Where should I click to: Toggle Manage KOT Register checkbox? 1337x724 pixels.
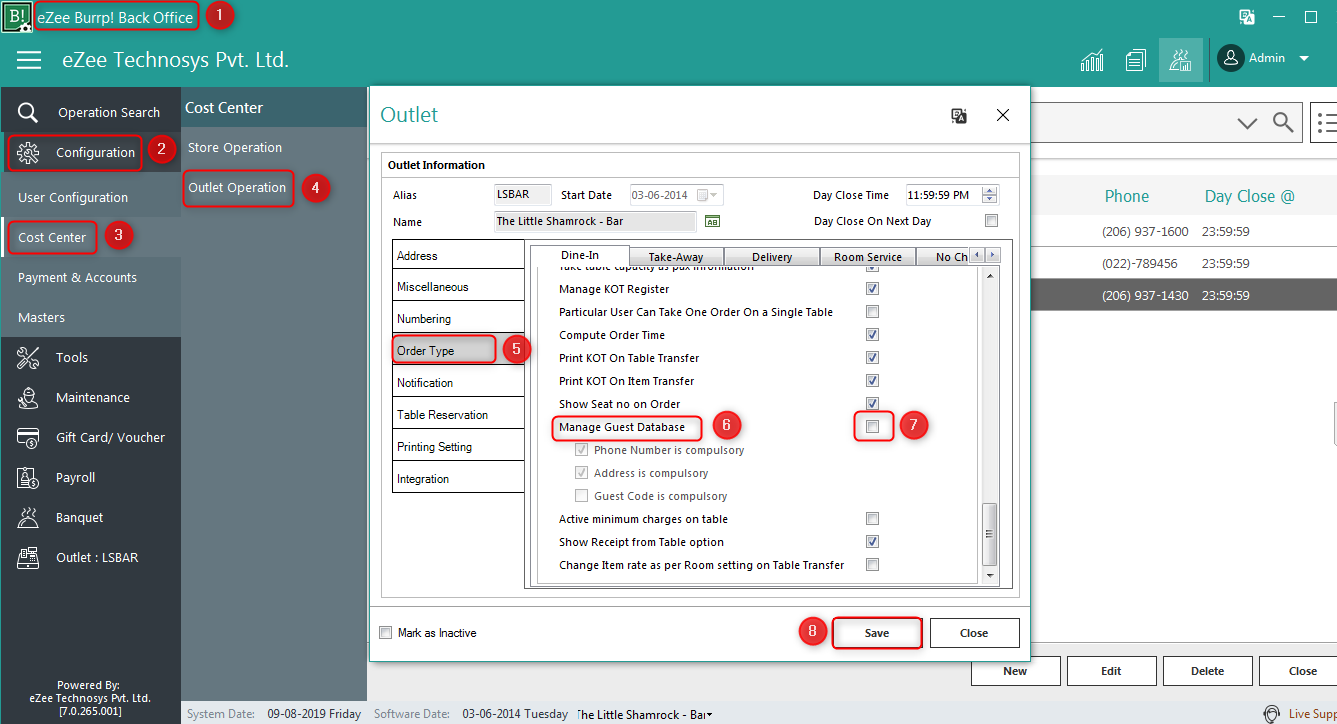[872, 289]
